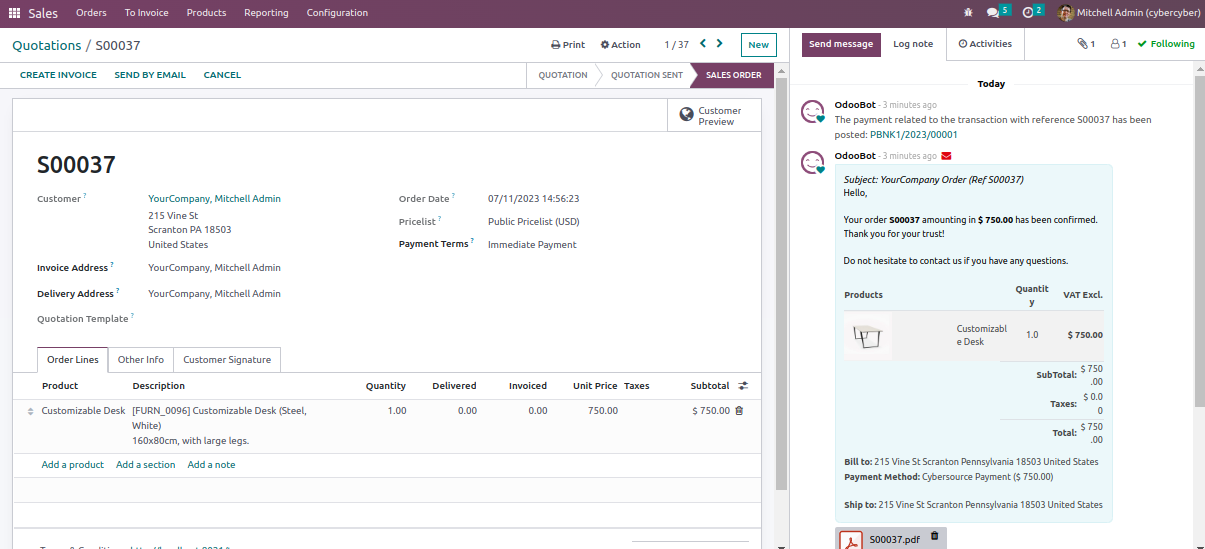Toggle the Following status button
Image resolution: width=1205 pixels, height=549 pixels.
pyautogui.click(x=1166, y=44)
